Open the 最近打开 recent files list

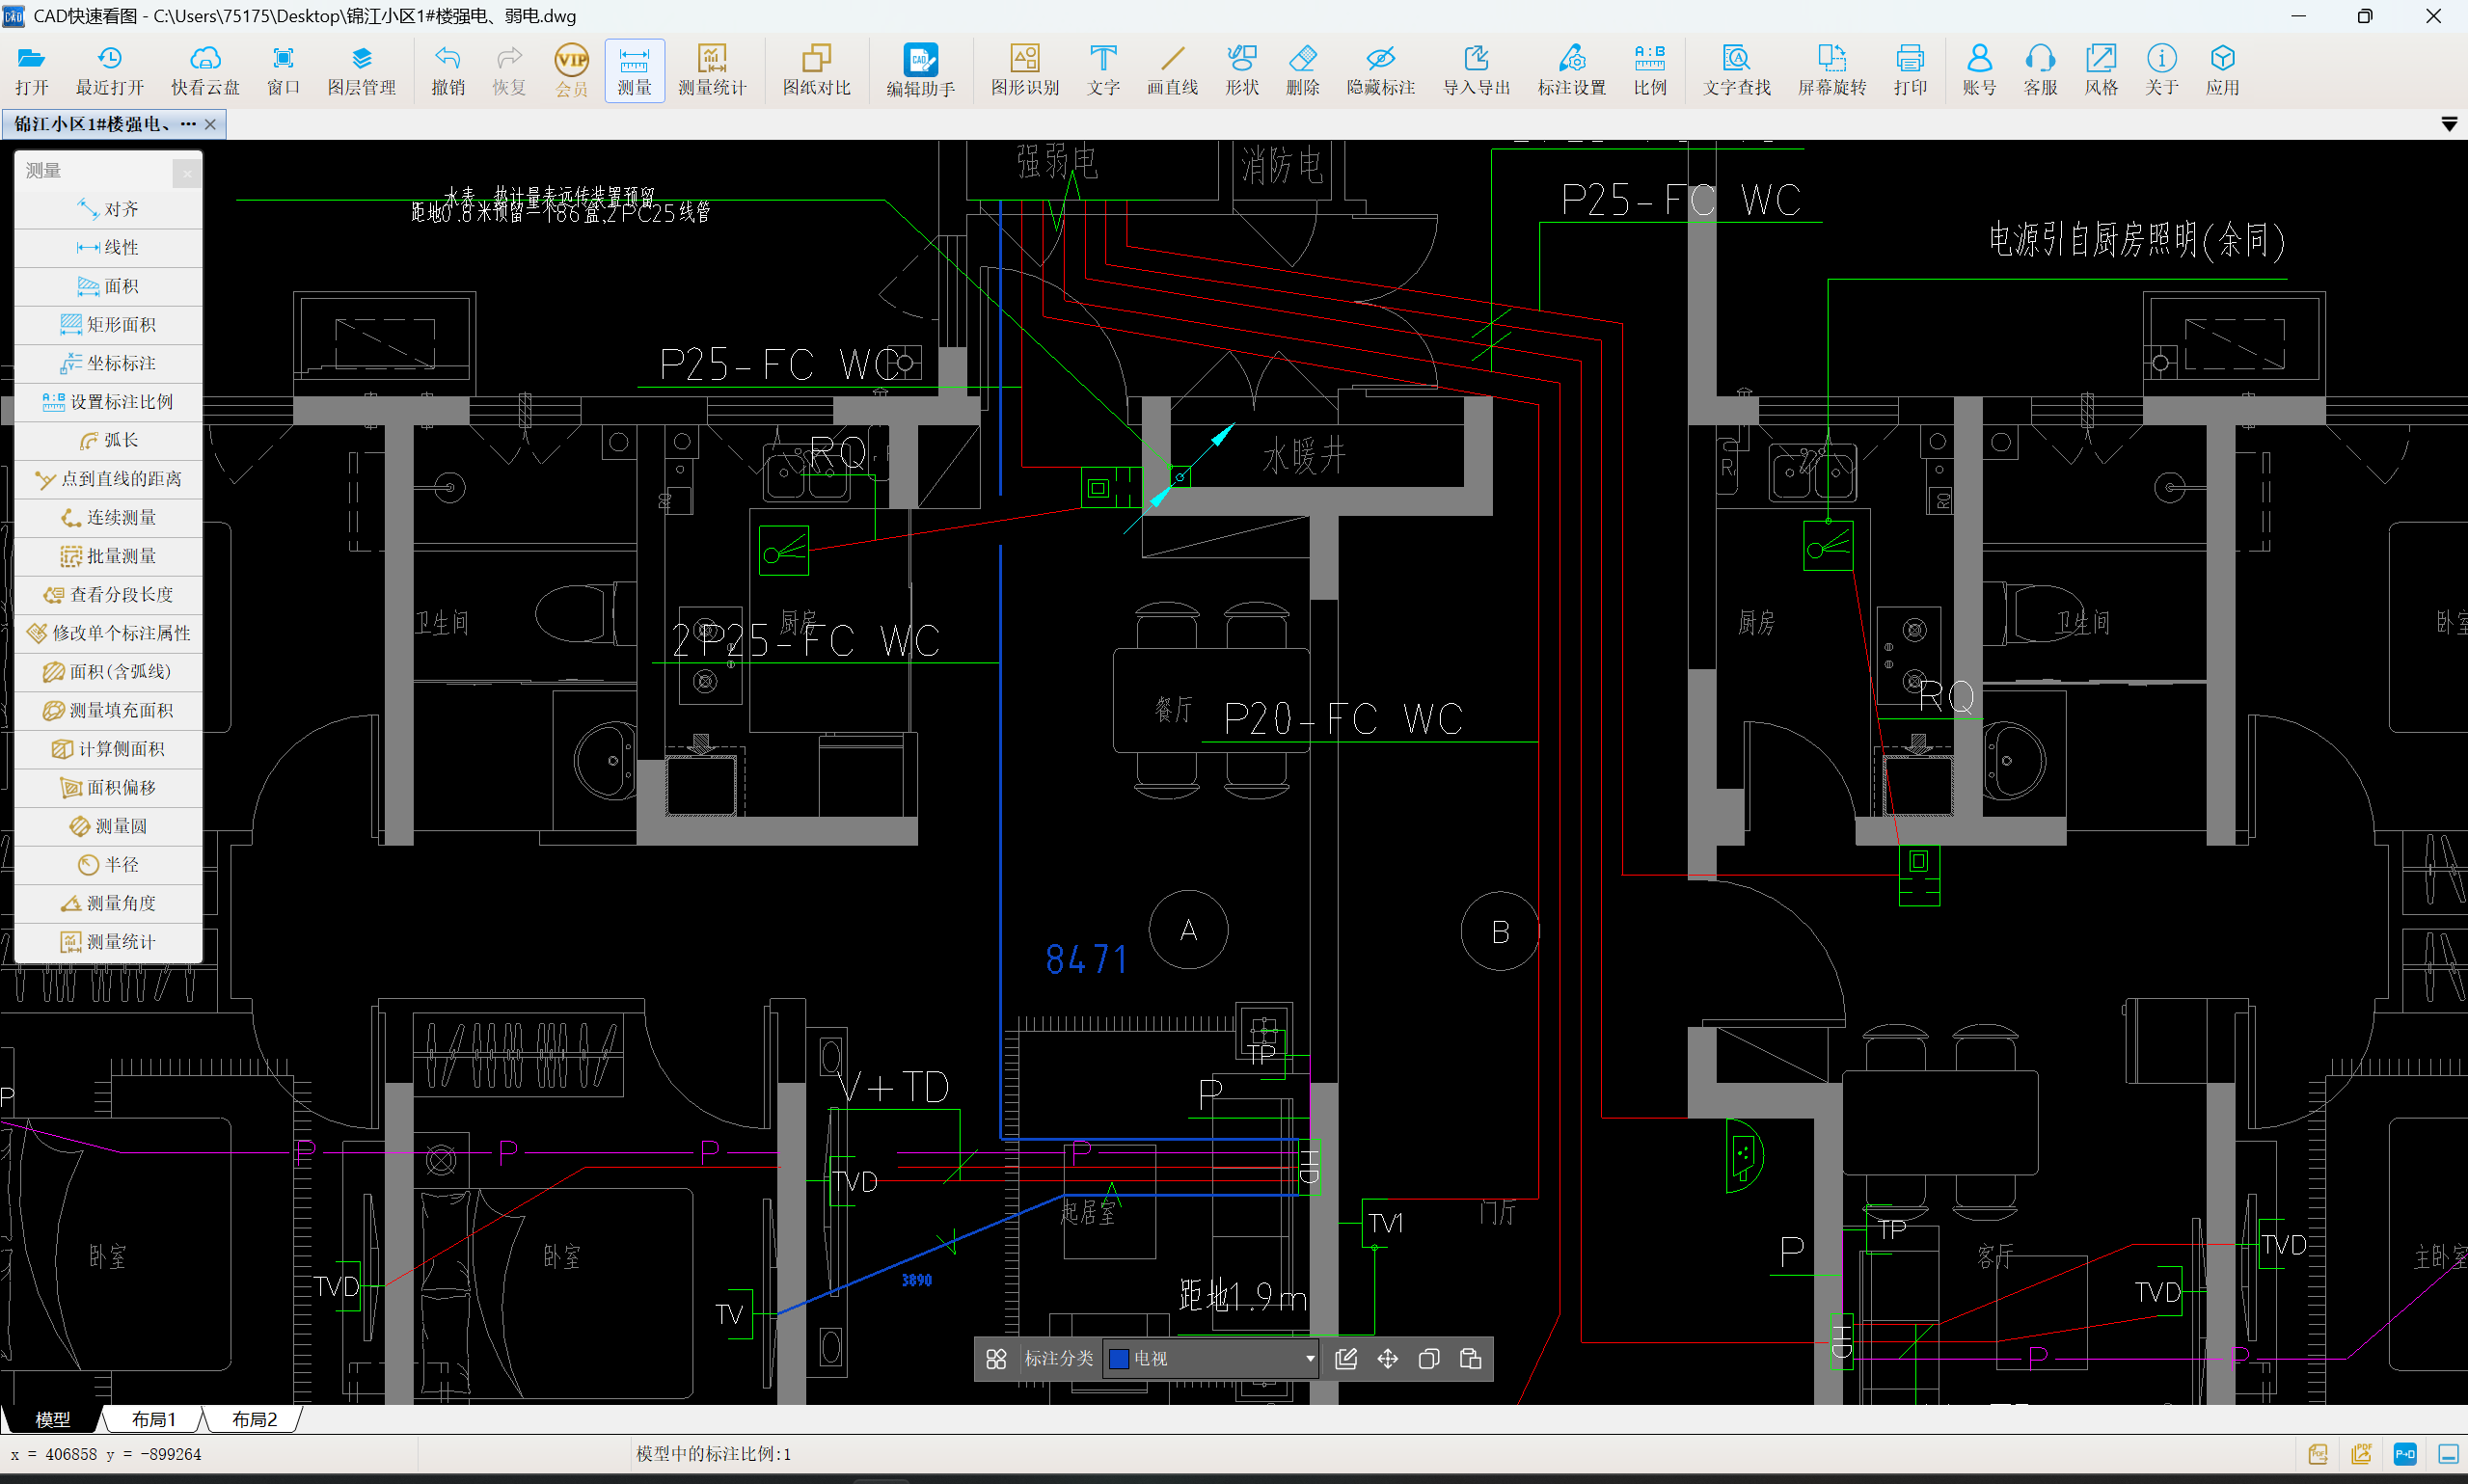(x=110, y=70)
